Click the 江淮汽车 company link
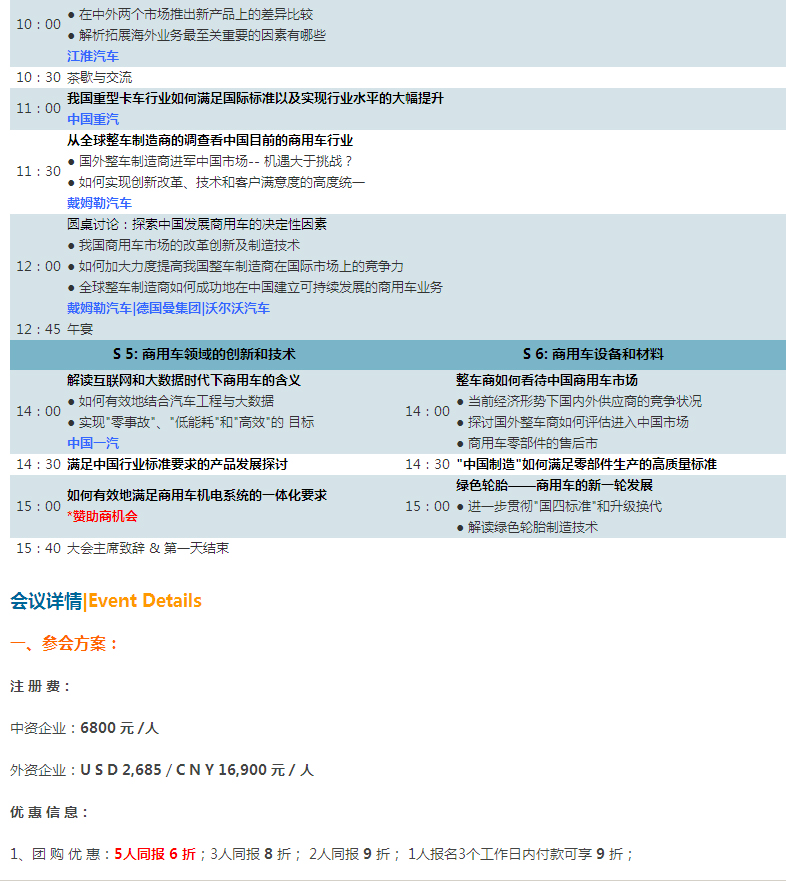 pyautogui.click(x=92, y=56)
